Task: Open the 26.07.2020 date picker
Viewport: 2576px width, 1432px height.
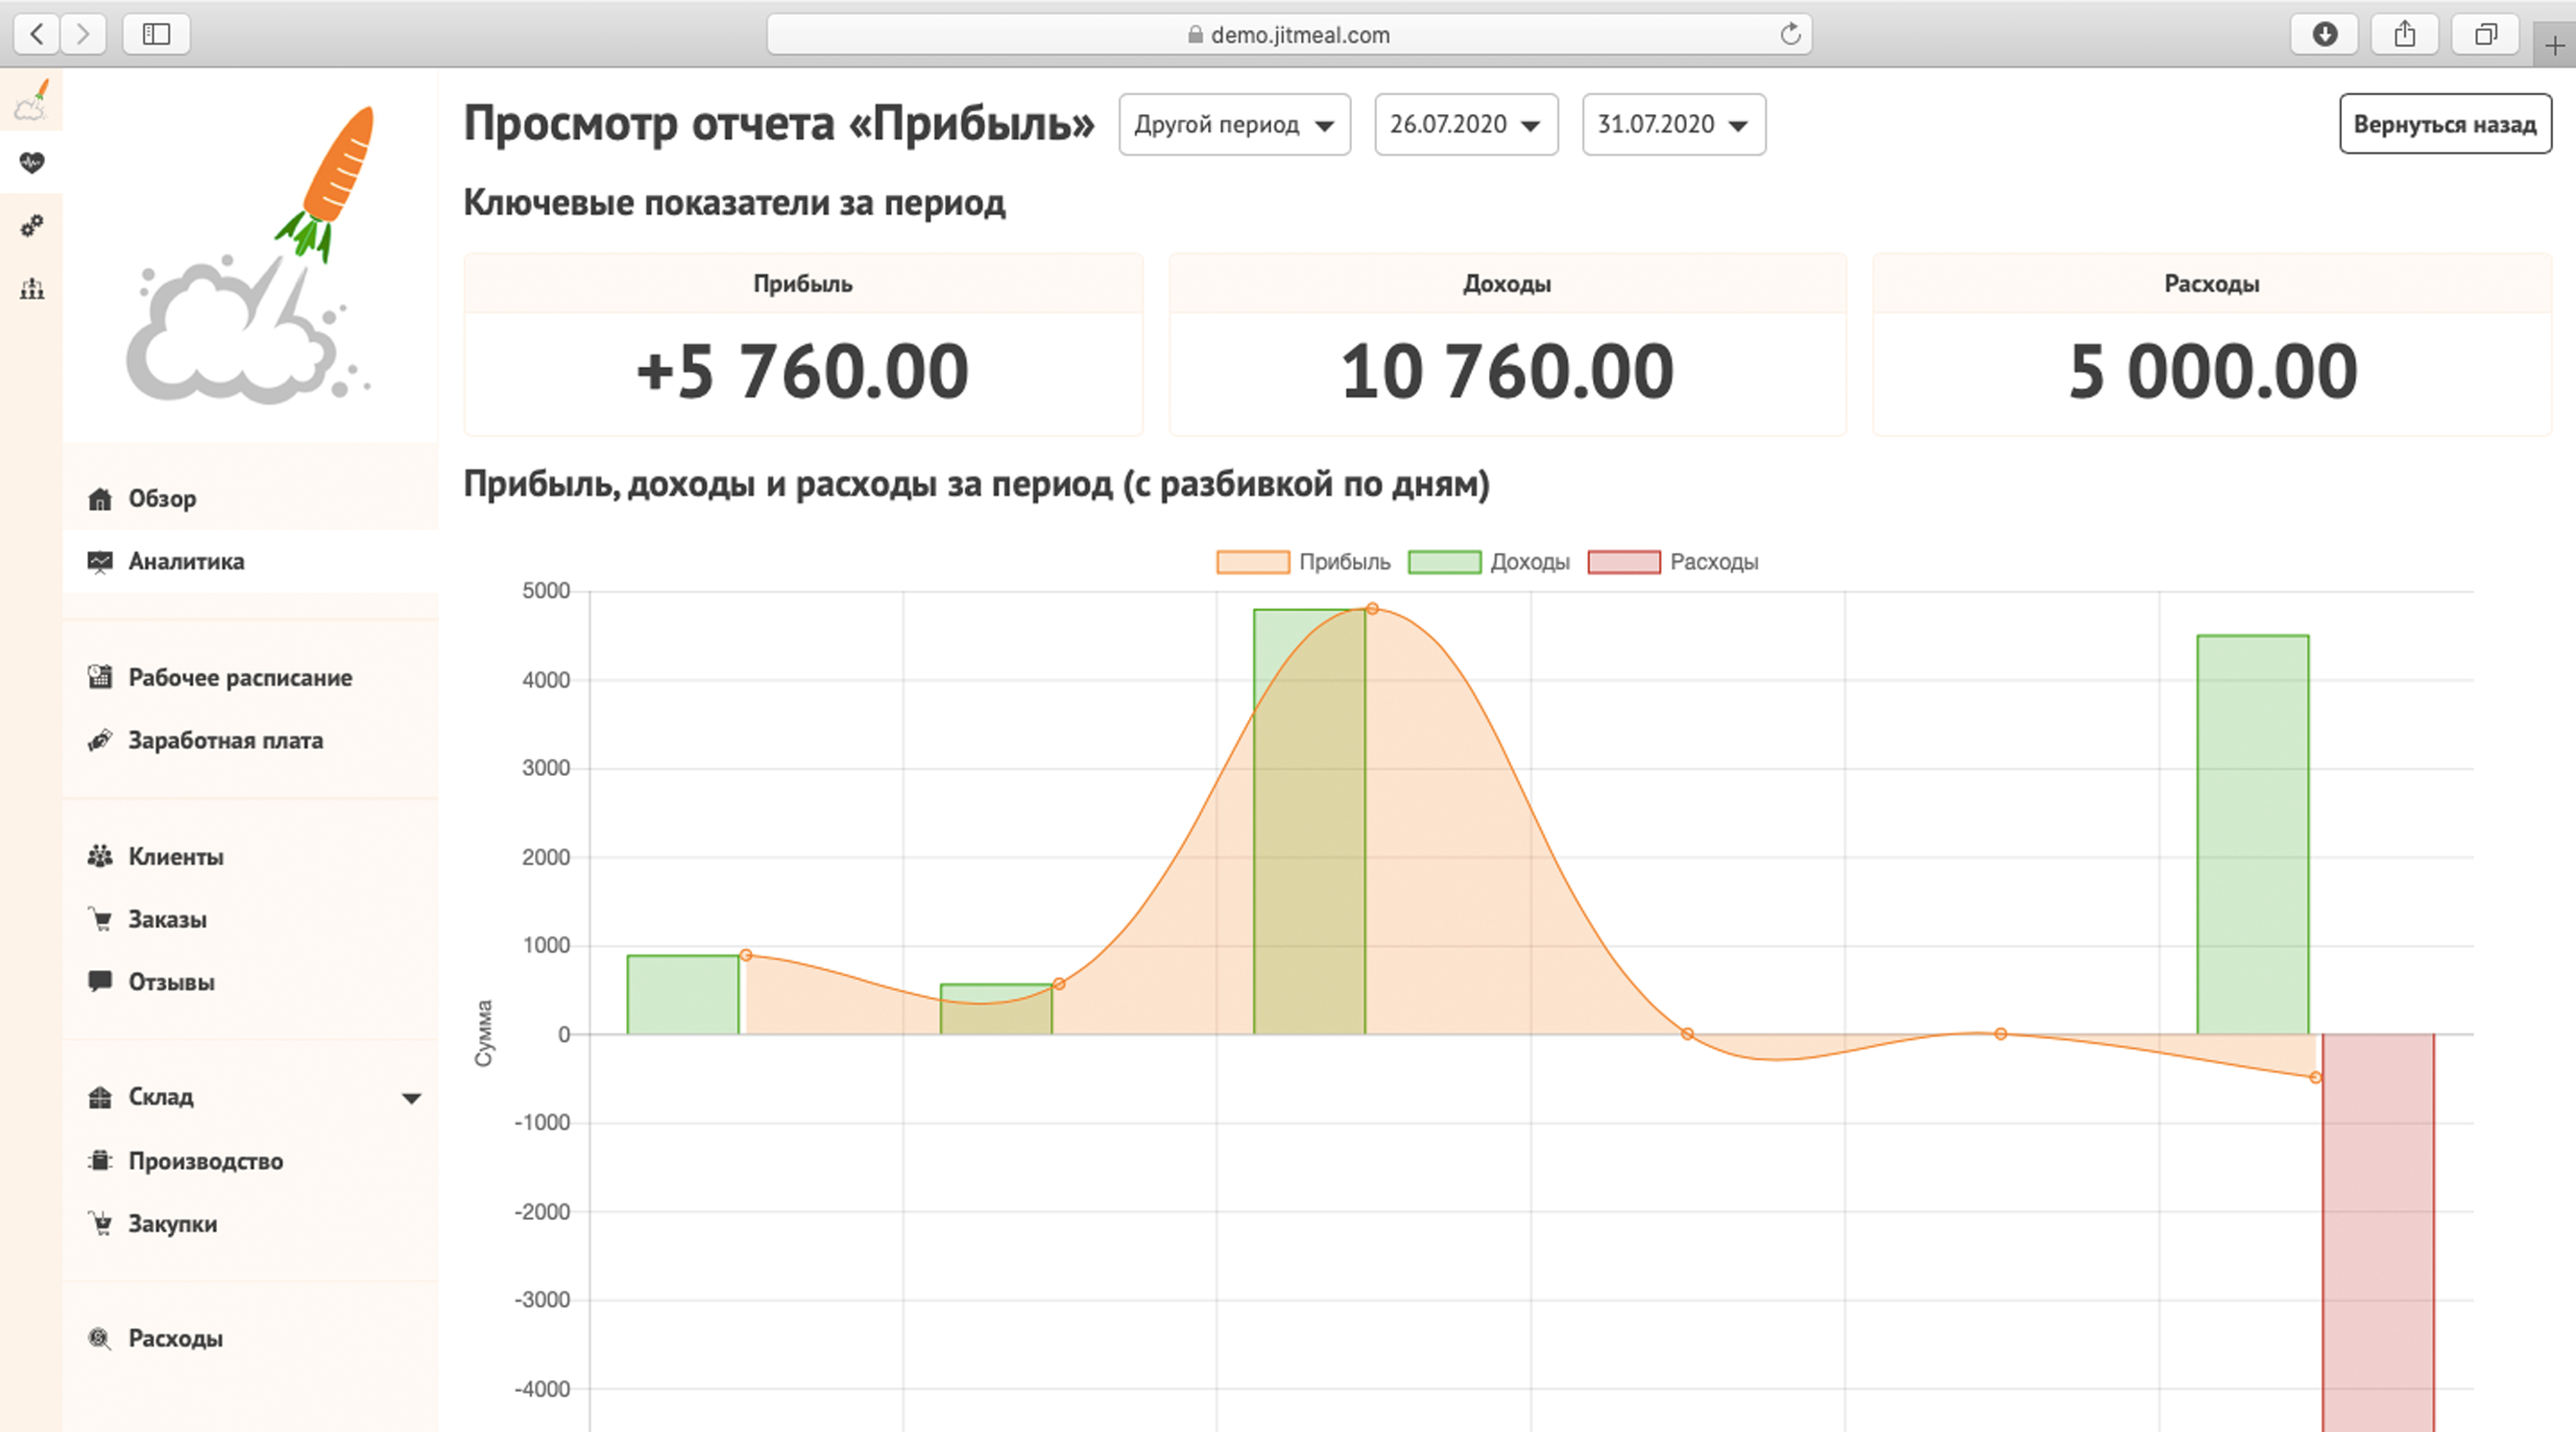Action: 1465,124
